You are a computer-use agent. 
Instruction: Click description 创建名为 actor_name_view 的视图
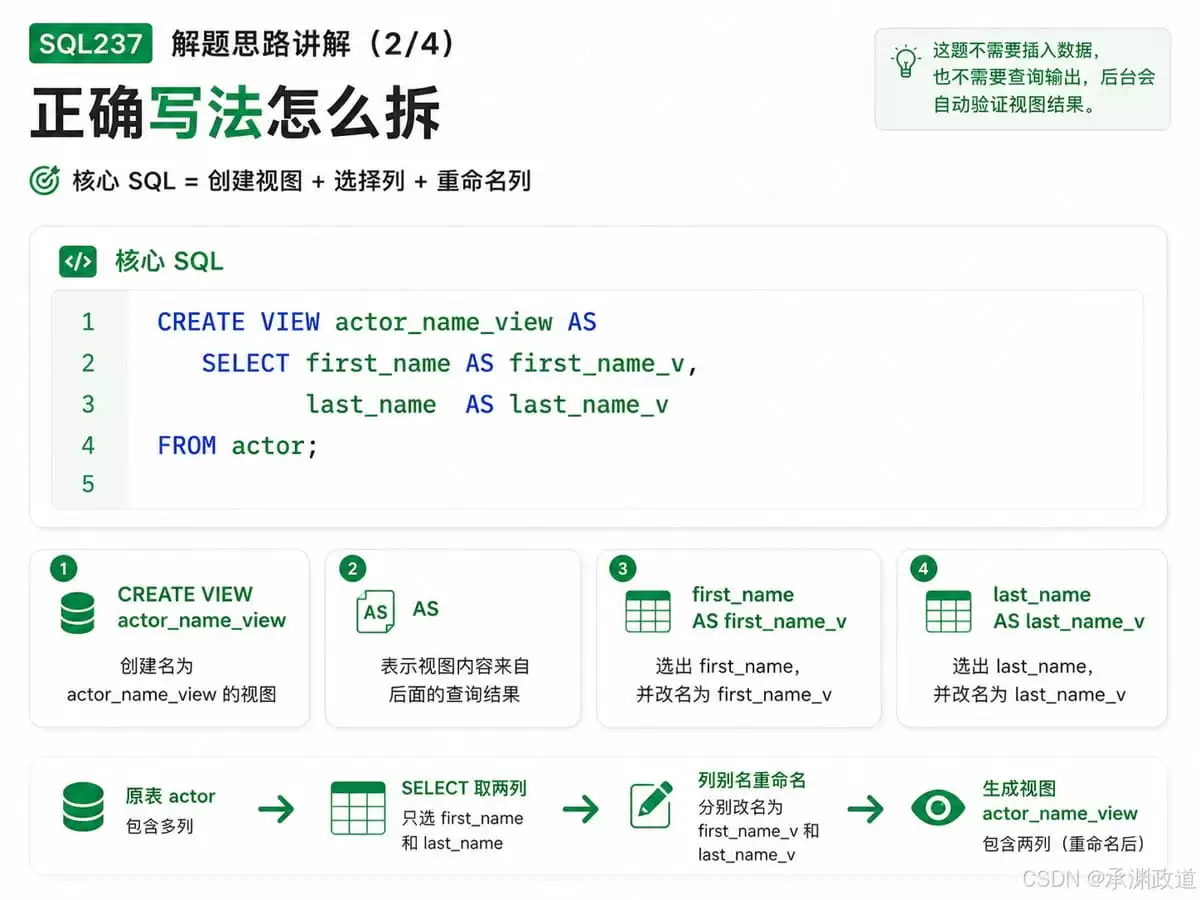pos(171,680)
